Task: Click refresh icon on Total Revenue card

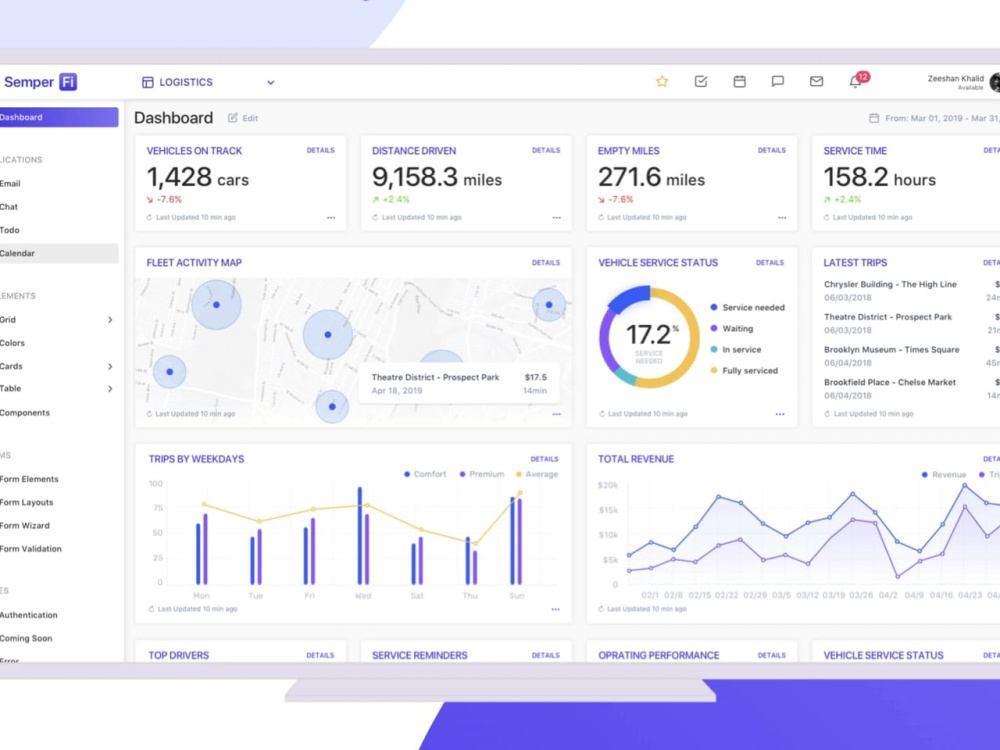Action: (601, 609)
